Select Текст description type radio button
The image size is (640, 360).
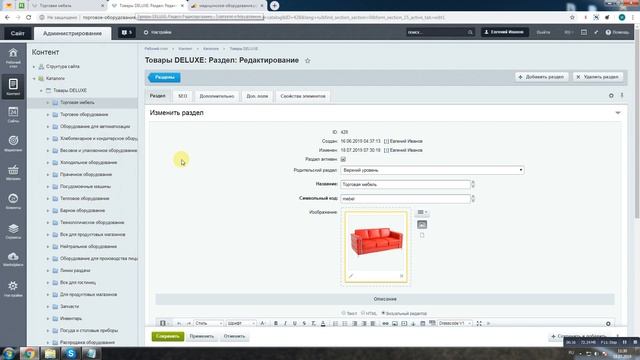pos(344,313)
